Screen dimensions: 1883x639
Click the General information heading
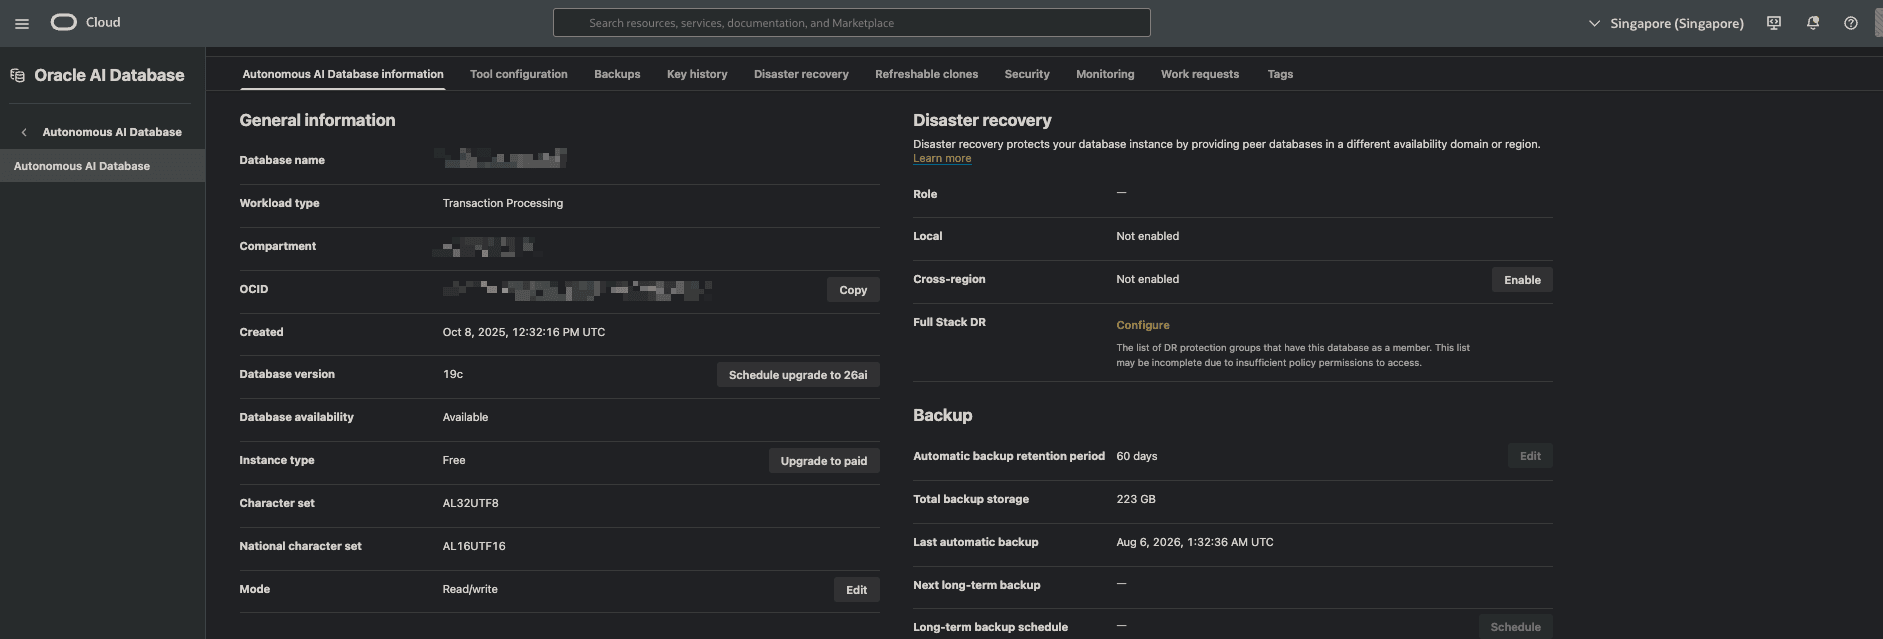click(317, 120)
